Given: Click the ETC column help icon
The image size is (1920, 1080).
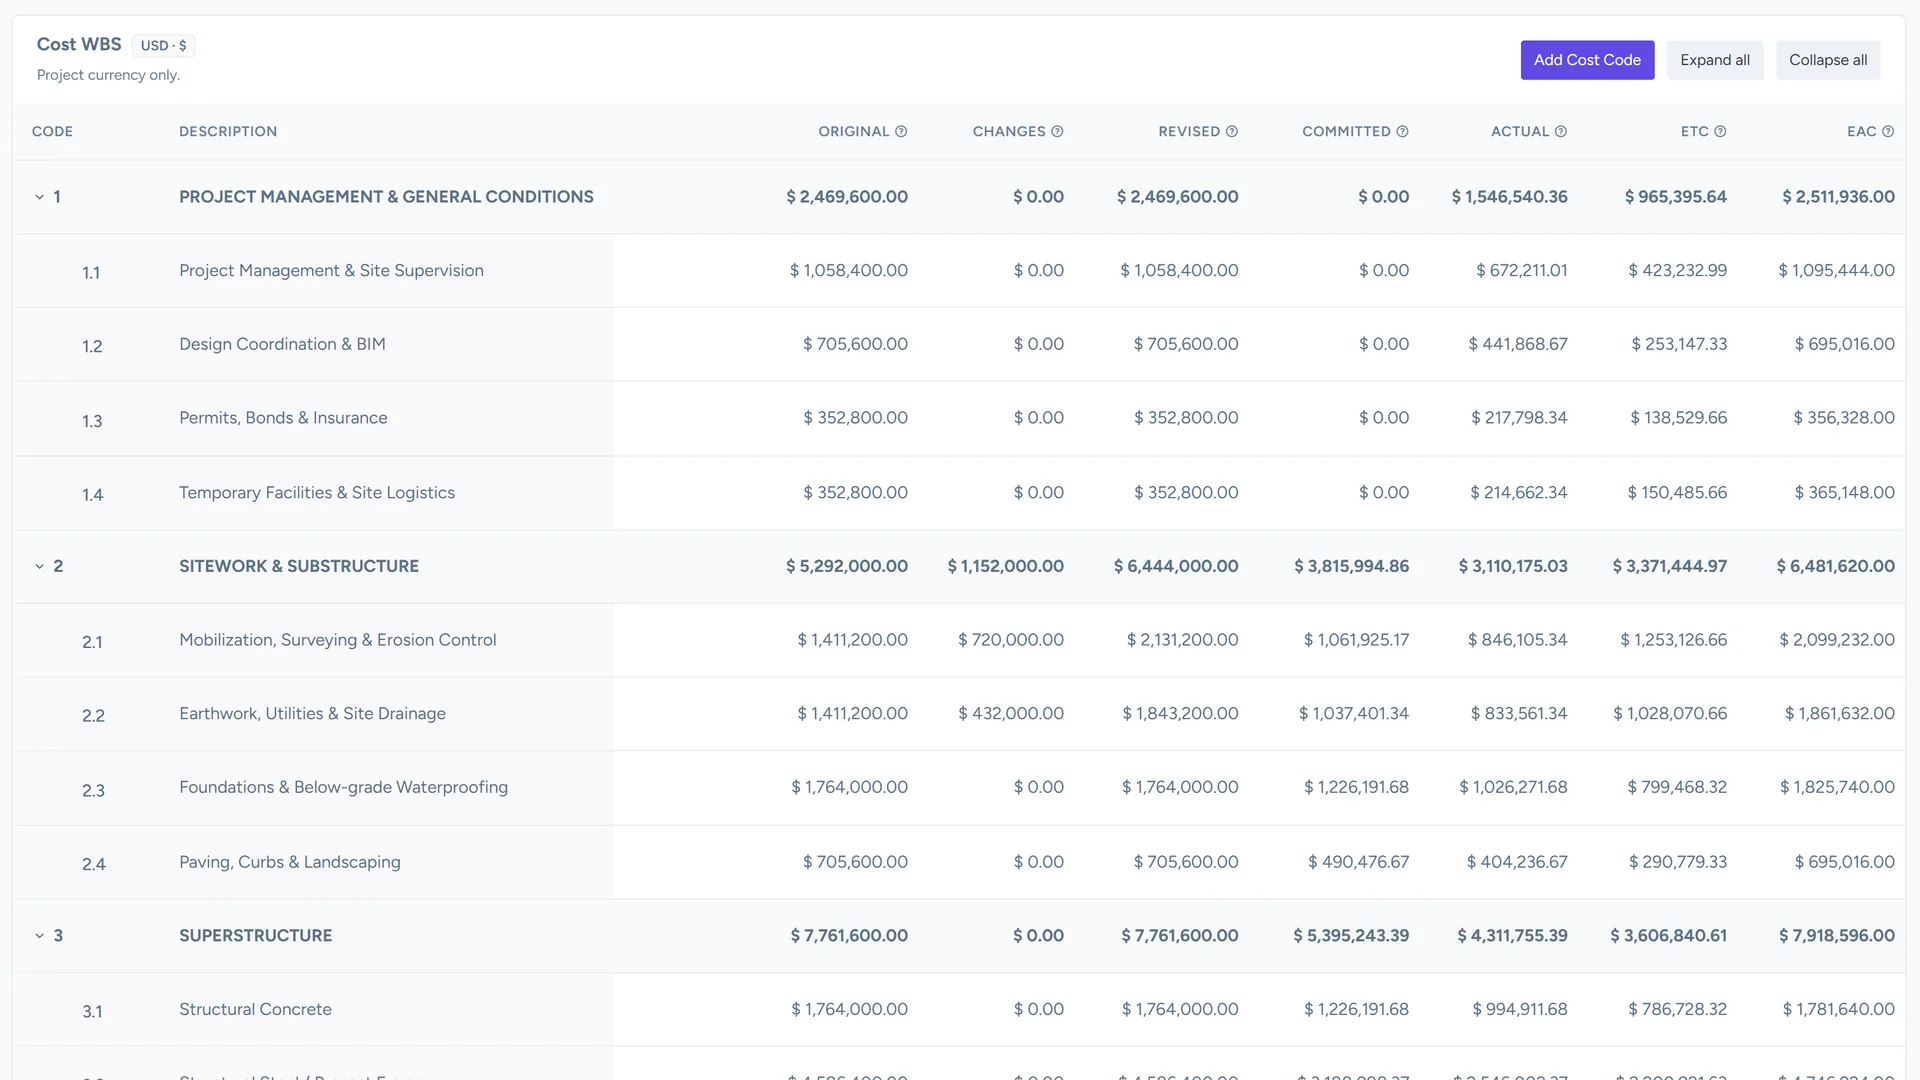Looking at the screenshot, I should 1720,132.
